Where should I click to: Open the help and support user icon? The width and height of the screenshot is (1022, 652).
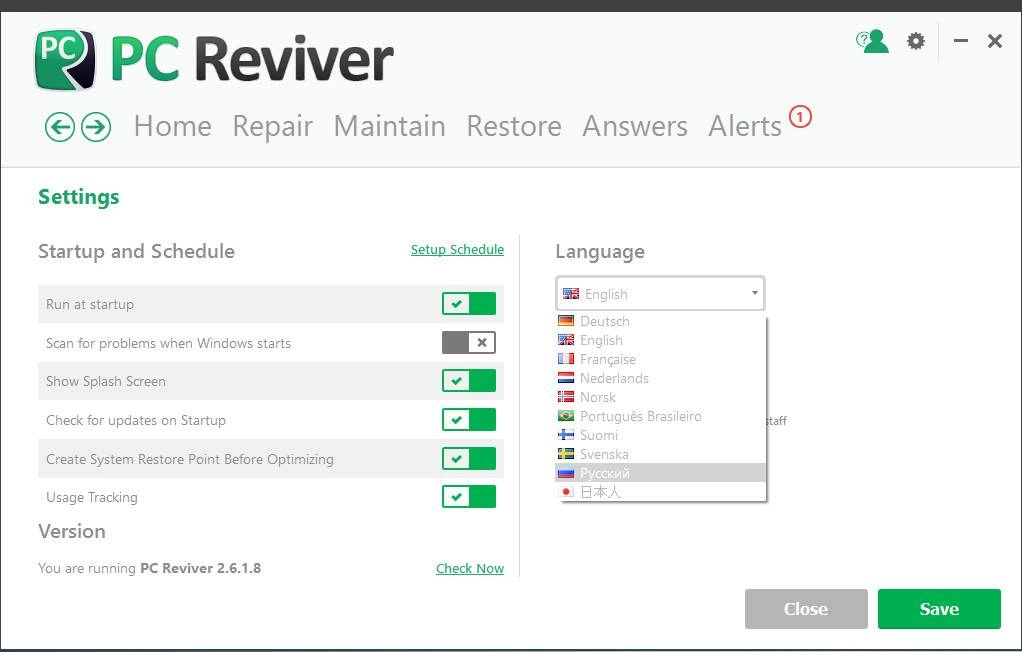pos(872,41)
